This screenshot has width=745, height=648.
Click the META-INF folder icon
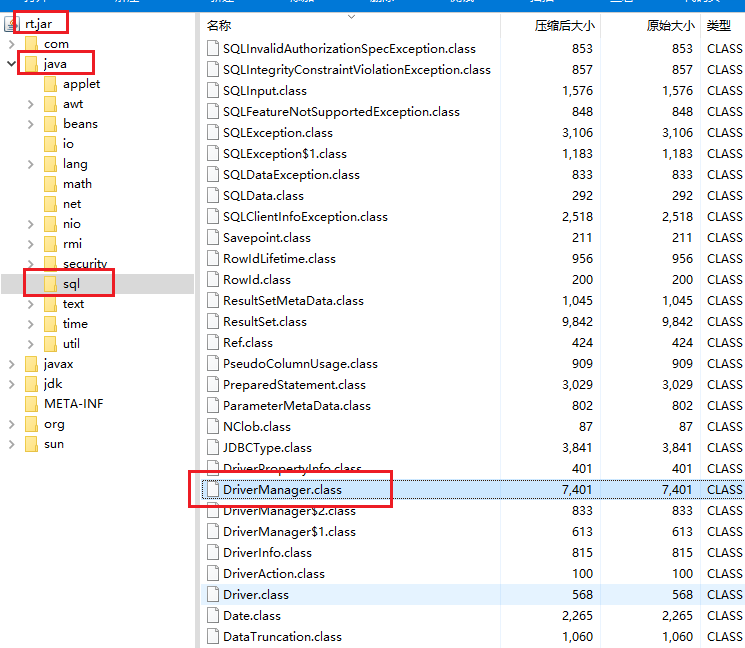point(31,404)
